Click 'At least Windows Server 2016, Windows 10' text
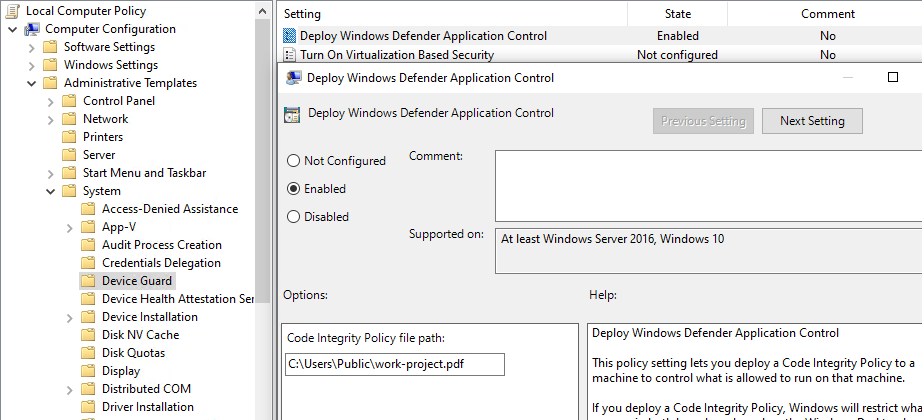Screen dimensions: 922x420 pos(613,239)
